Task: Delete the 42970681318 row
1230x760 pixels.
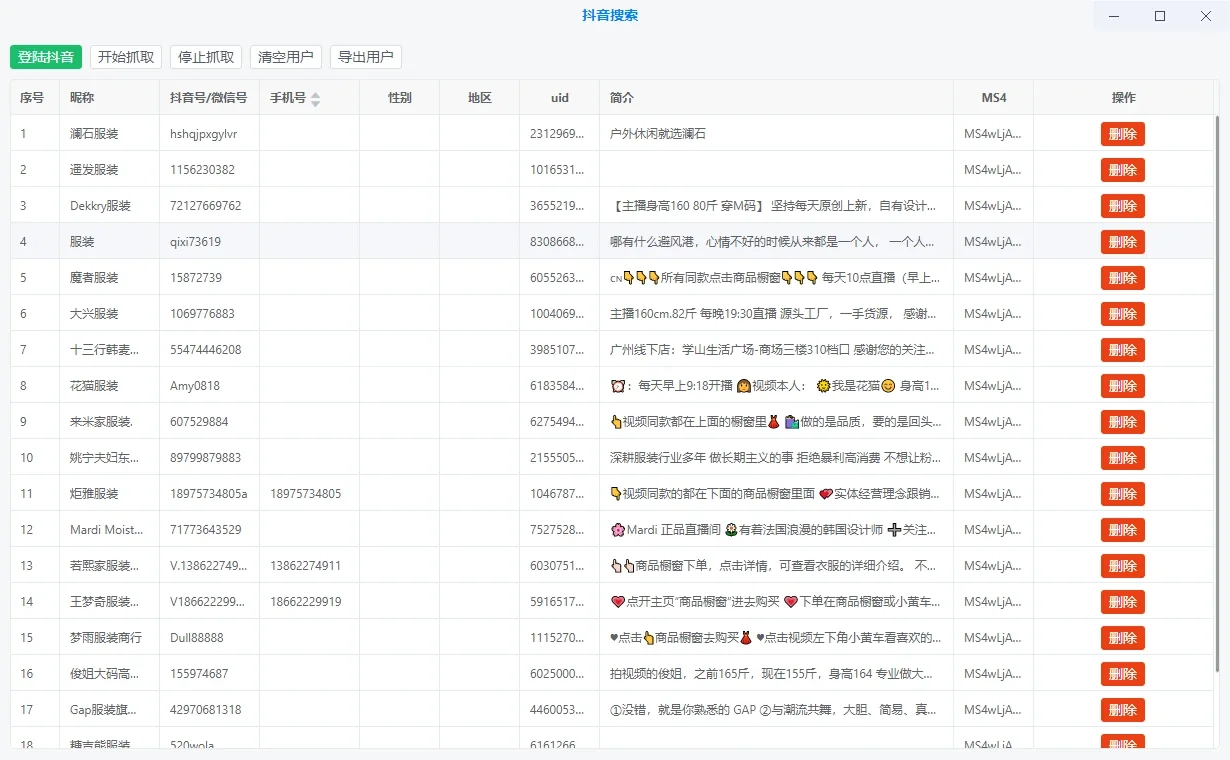Action: (x=1123, y=710)
